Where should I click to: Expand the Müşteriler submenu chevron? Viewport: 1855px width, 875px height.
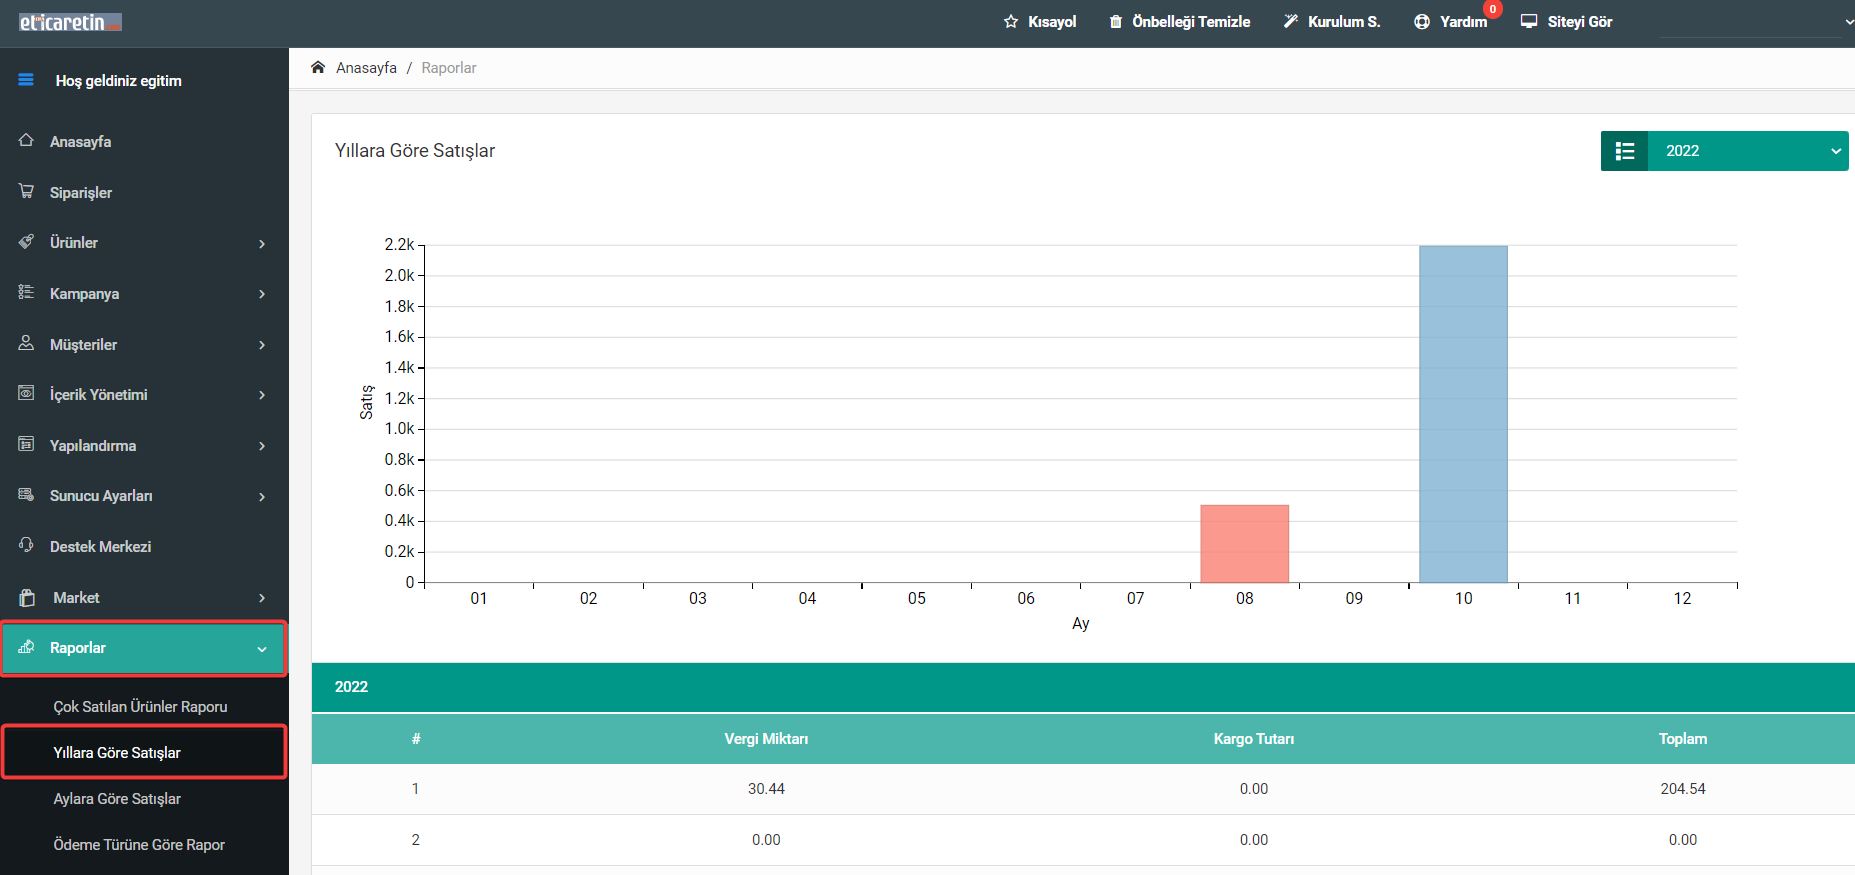click(x=262, y=345)
